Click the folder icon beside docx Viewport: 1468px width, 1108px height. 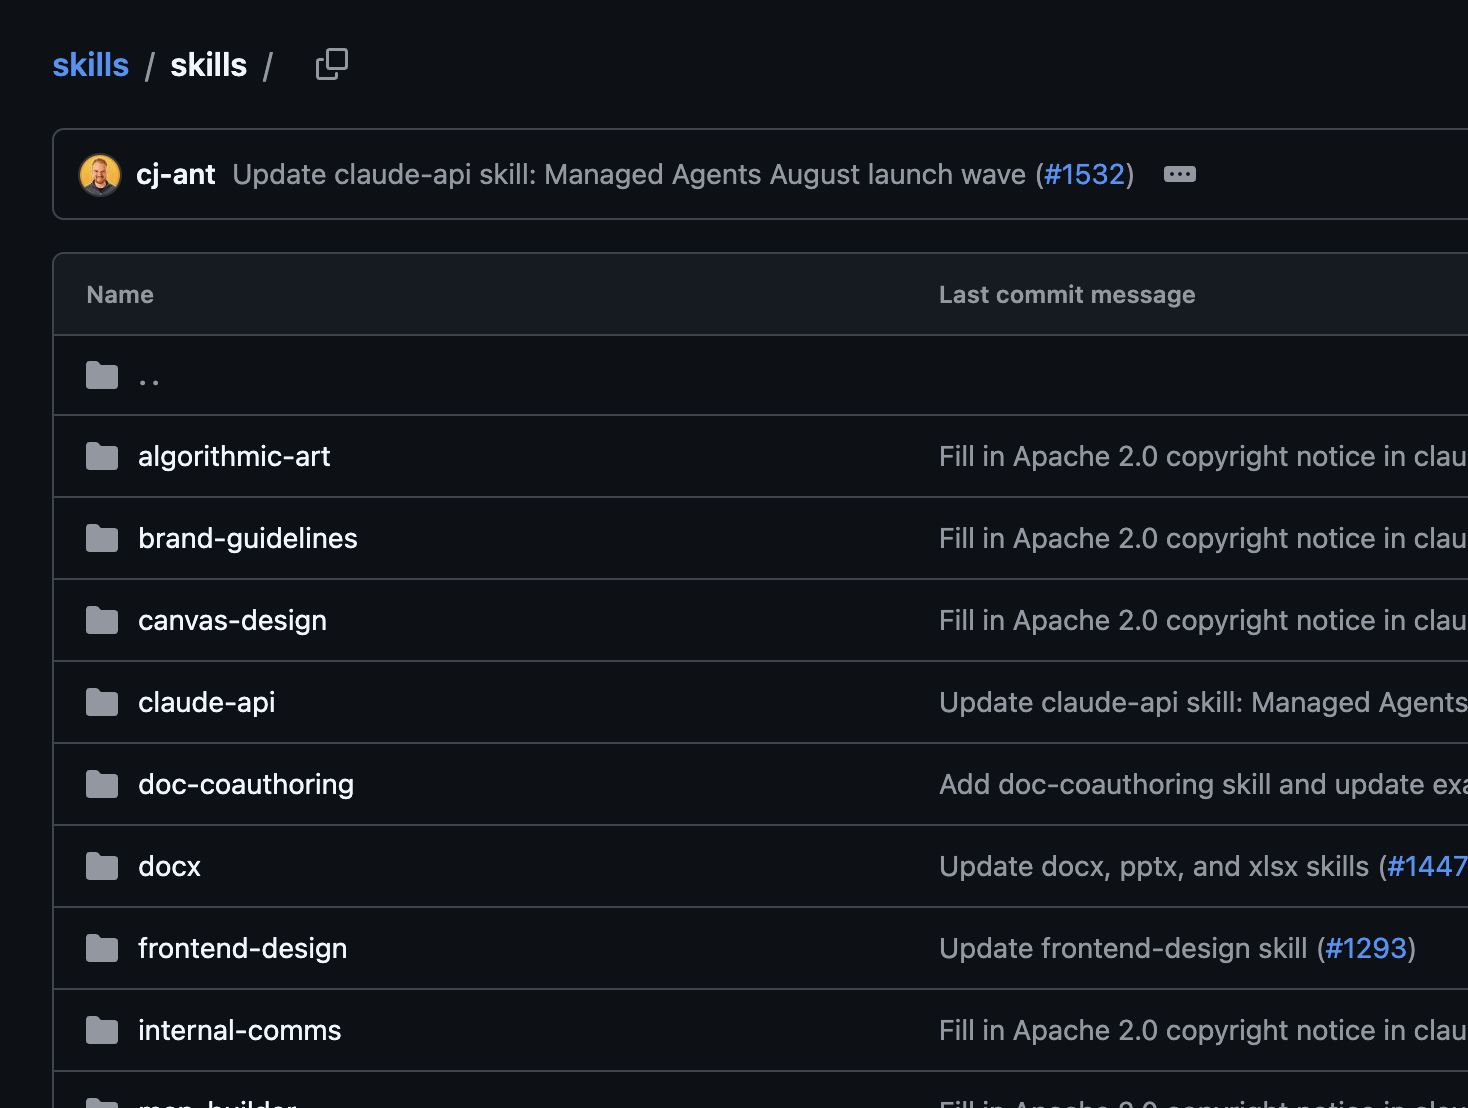coord(102,866)
